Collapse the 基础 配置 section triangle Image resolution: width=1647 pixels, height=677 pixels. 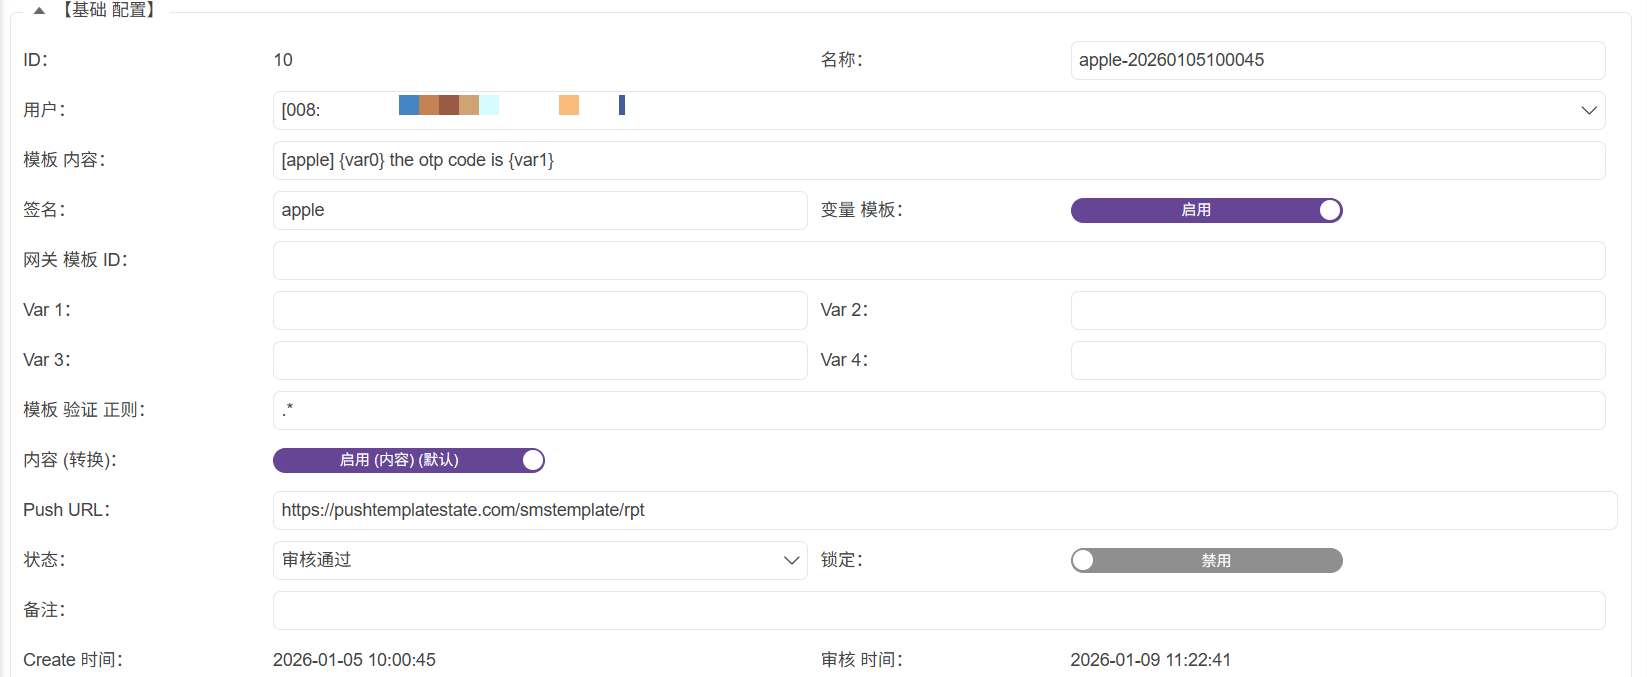(39, 11)
